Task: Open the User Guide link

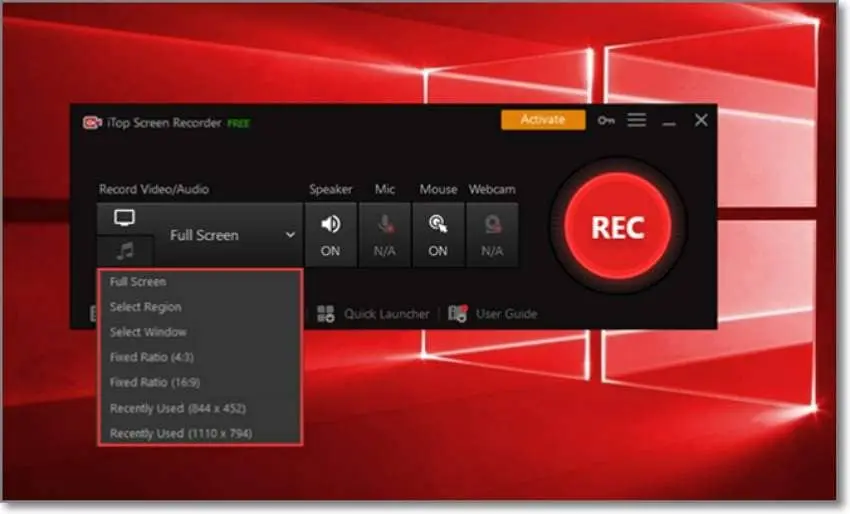Action: [506, 314]
